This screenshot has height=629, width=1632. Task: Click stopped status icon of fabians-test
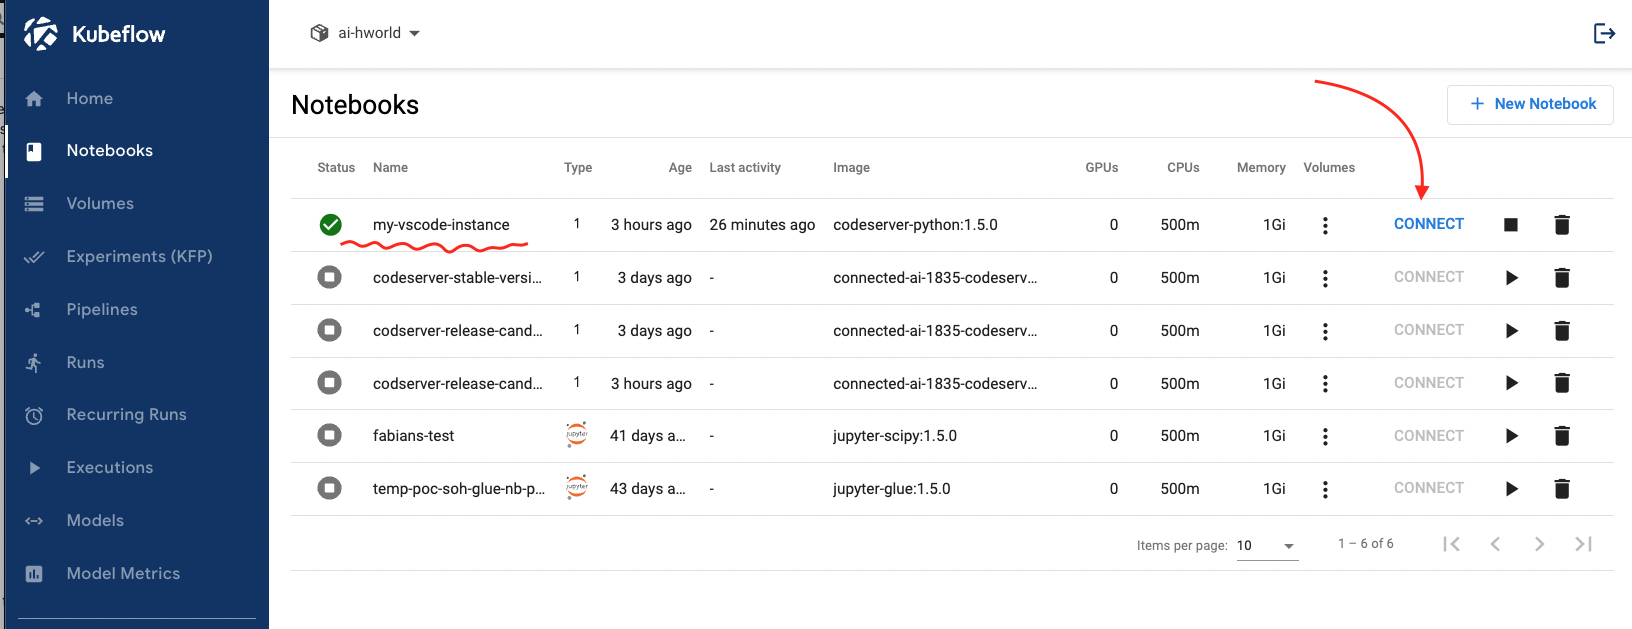coord(329,435)
